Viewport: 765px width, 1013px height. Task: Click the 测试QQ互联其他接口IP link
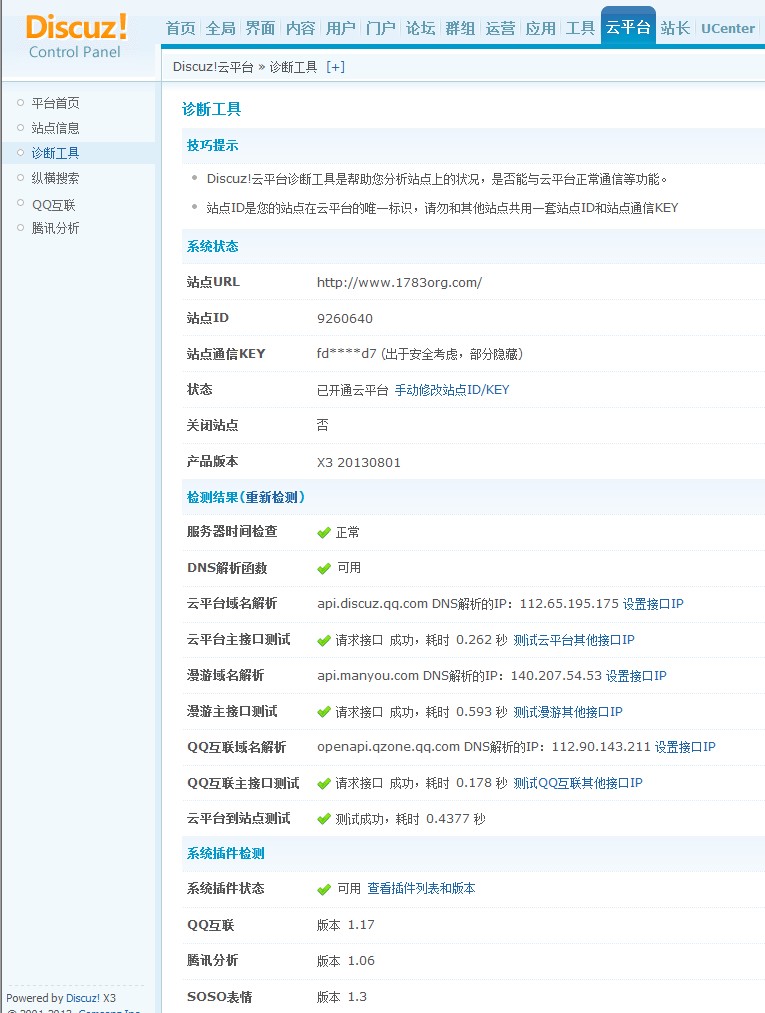(x=578, y=783)
